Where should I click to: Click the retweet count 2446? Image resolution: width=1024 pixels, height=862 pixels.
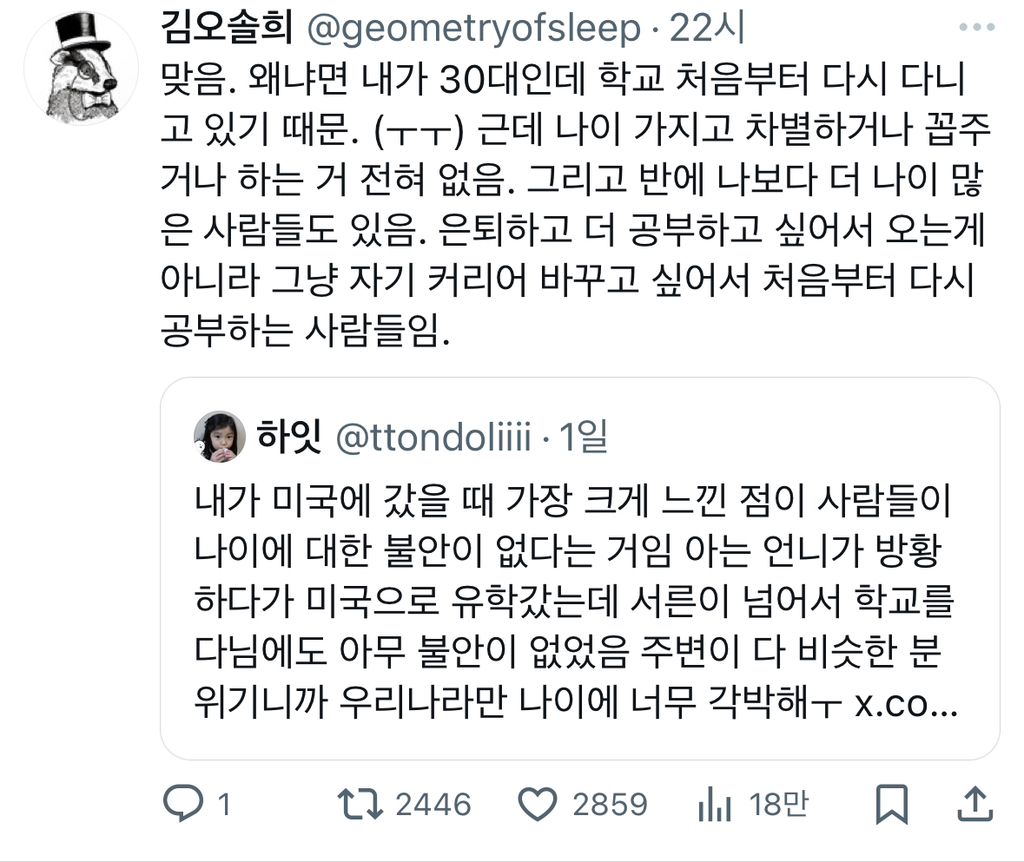pos(432,803)
